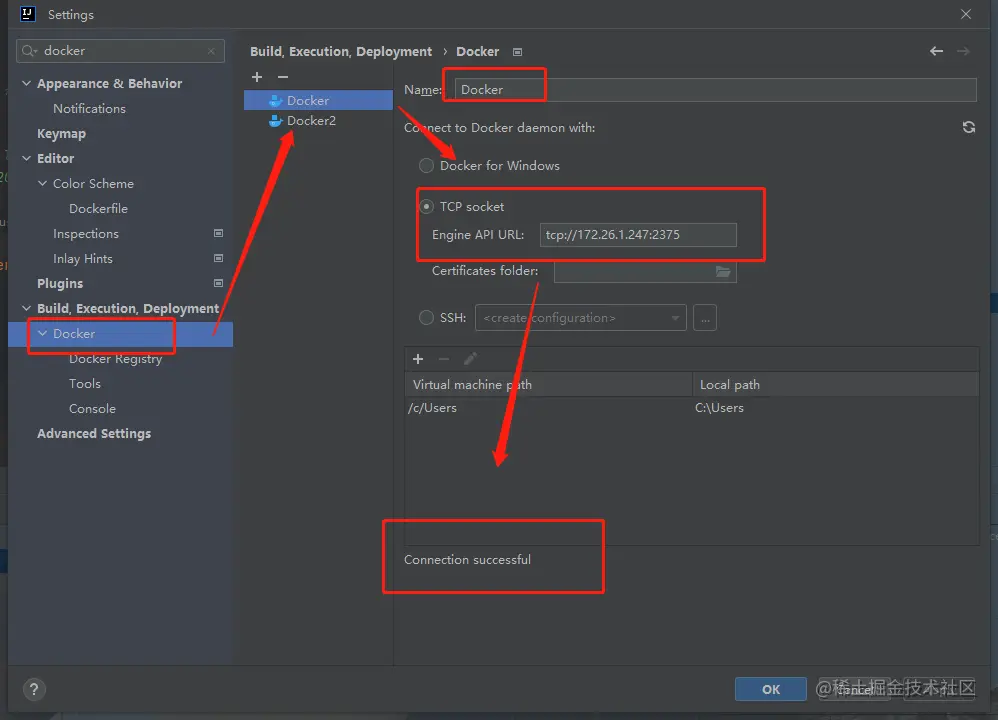Open Docker Registry settings
The height and width of the screenshot is (720, 998).
(115, 359)
